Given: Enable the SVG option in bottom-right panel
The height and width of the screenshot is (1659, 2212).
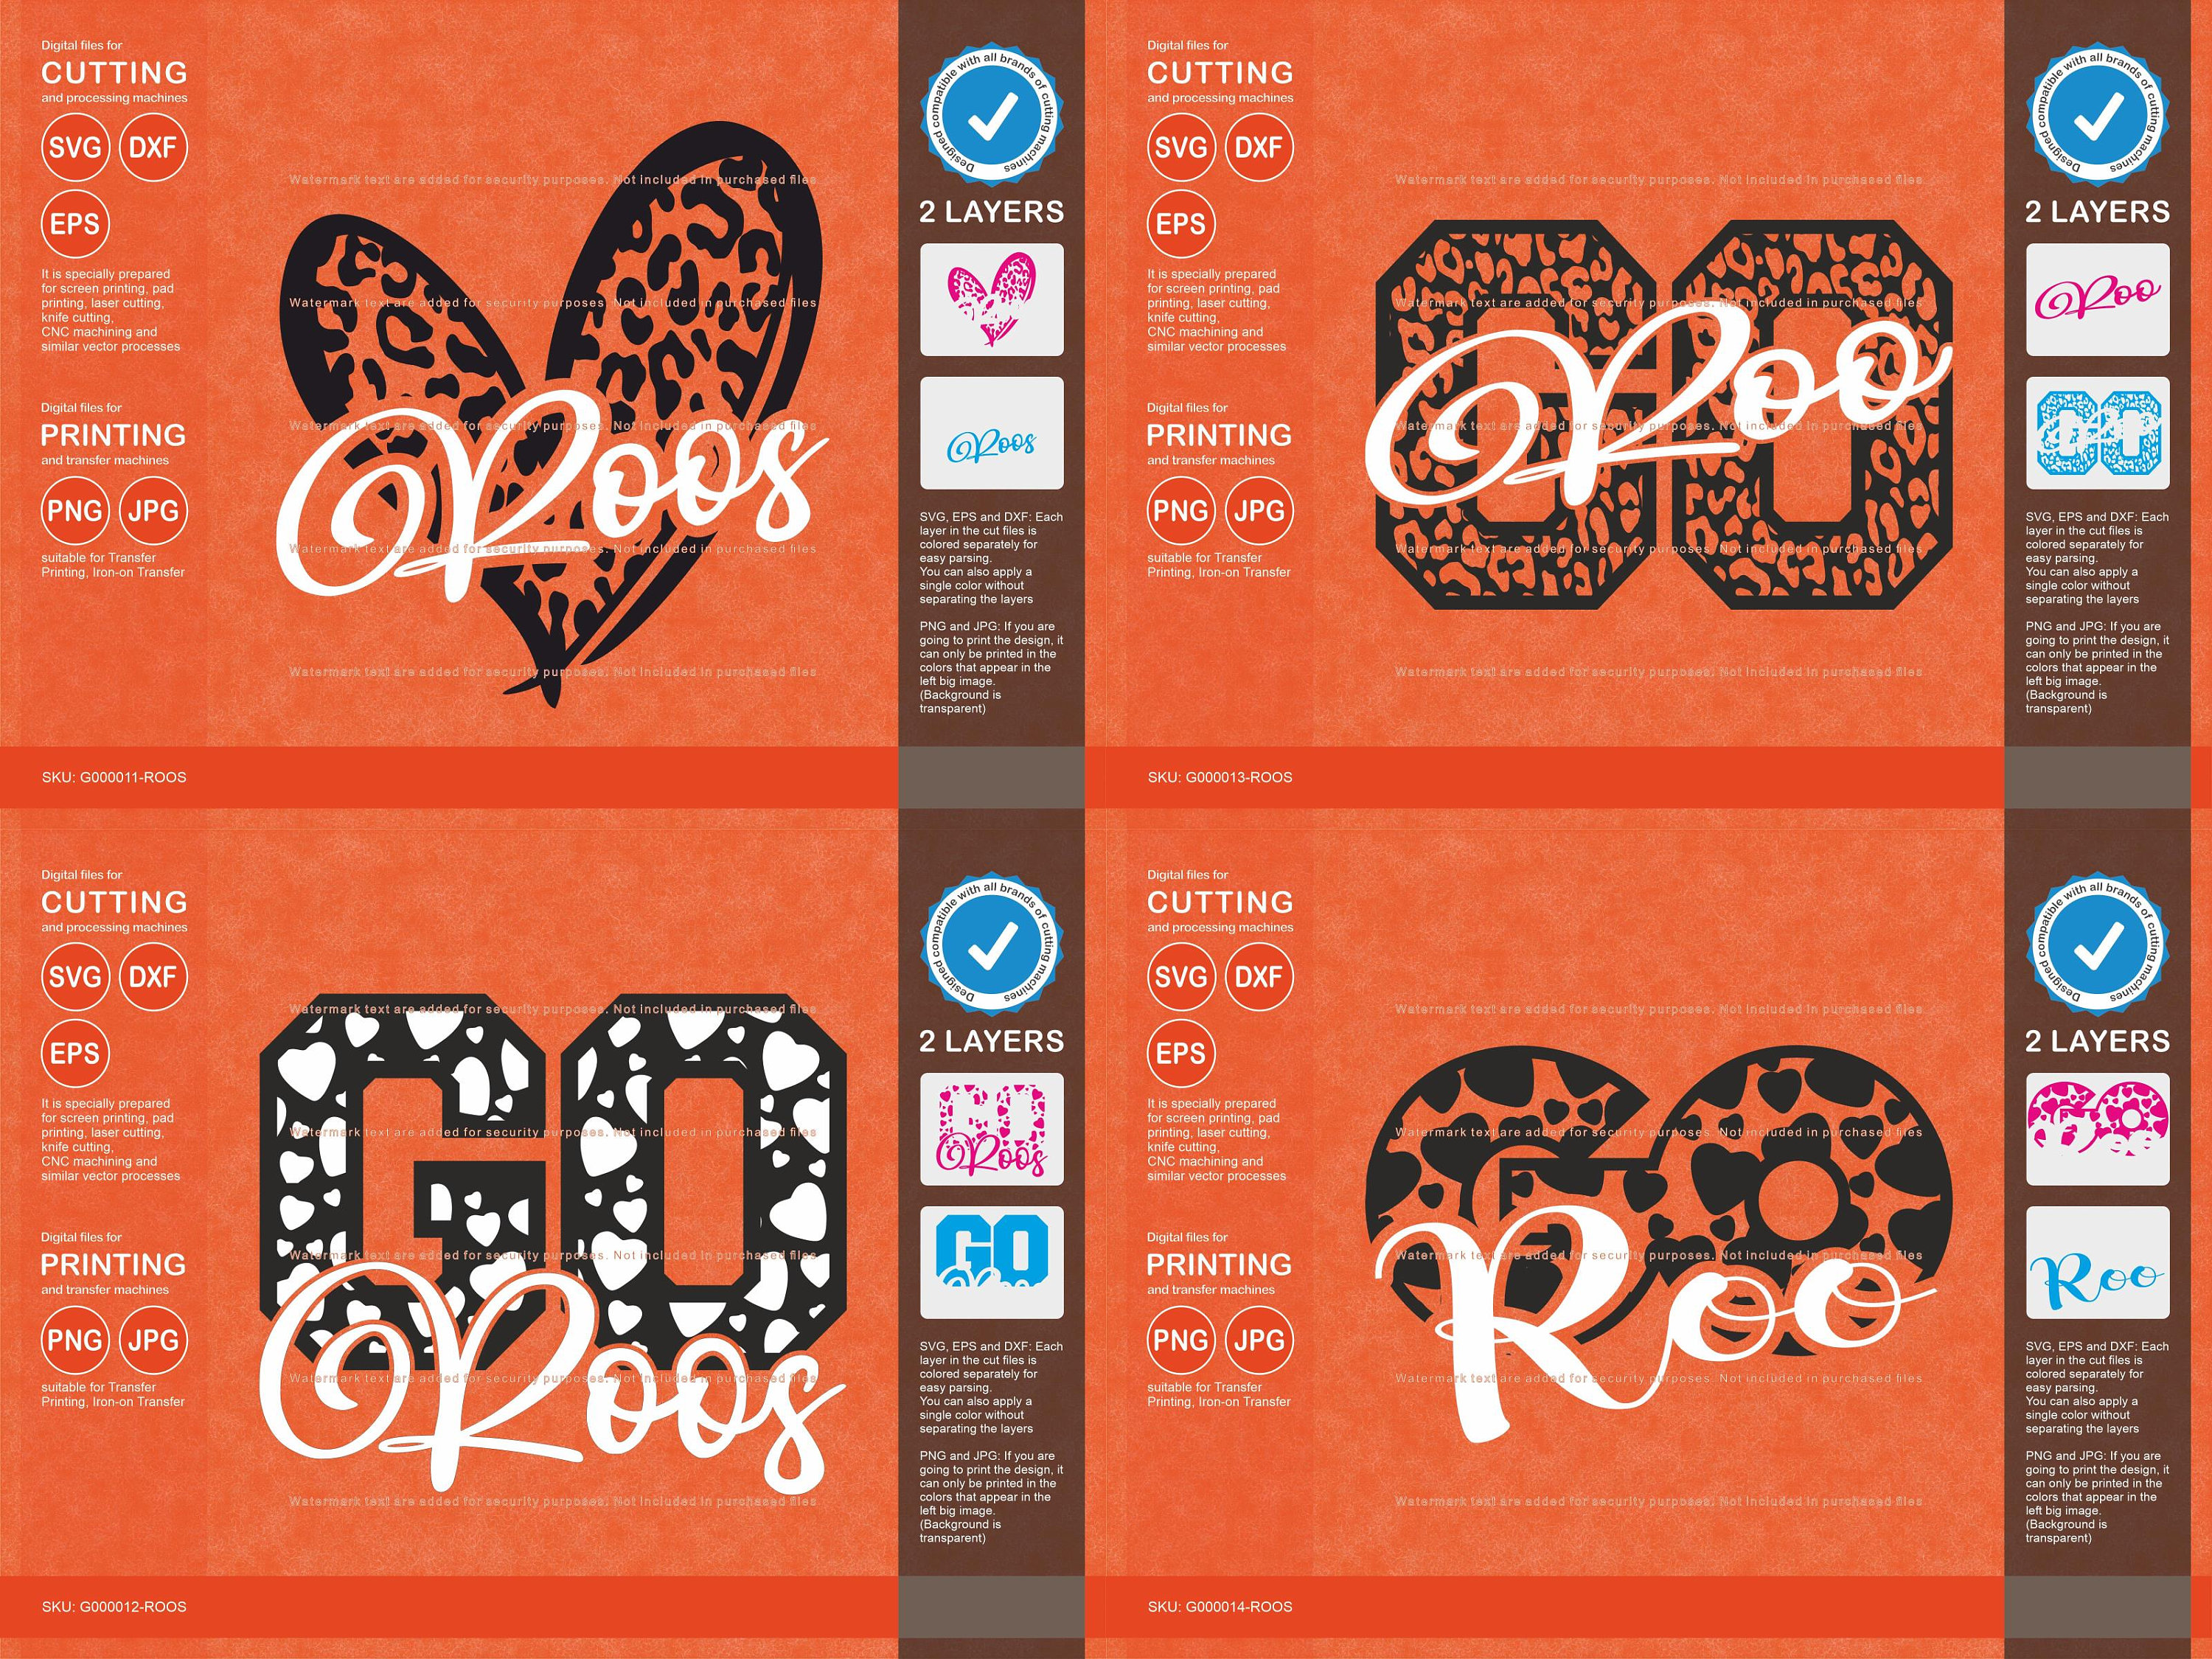Looking at the screenshot, I should pos(1181,977).
